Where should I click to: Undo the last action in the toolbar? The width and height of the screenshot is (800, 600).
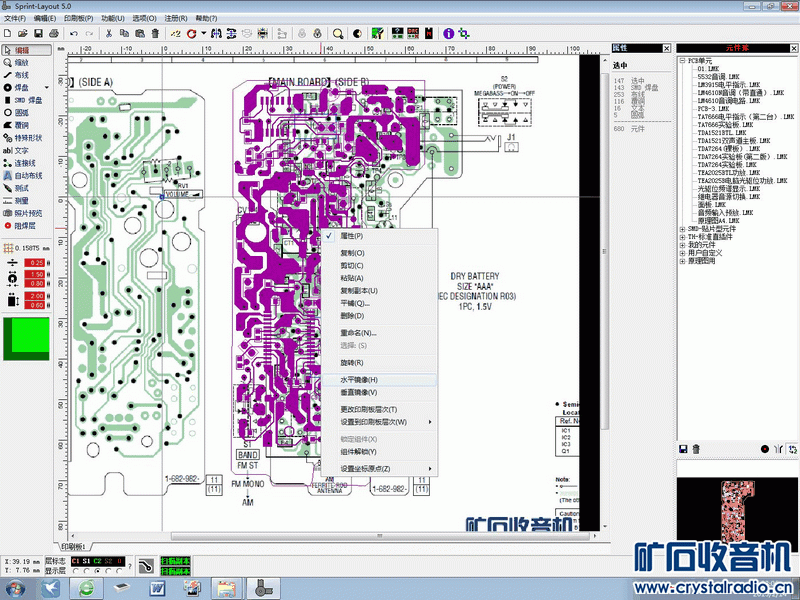click(x=74, y=33)
